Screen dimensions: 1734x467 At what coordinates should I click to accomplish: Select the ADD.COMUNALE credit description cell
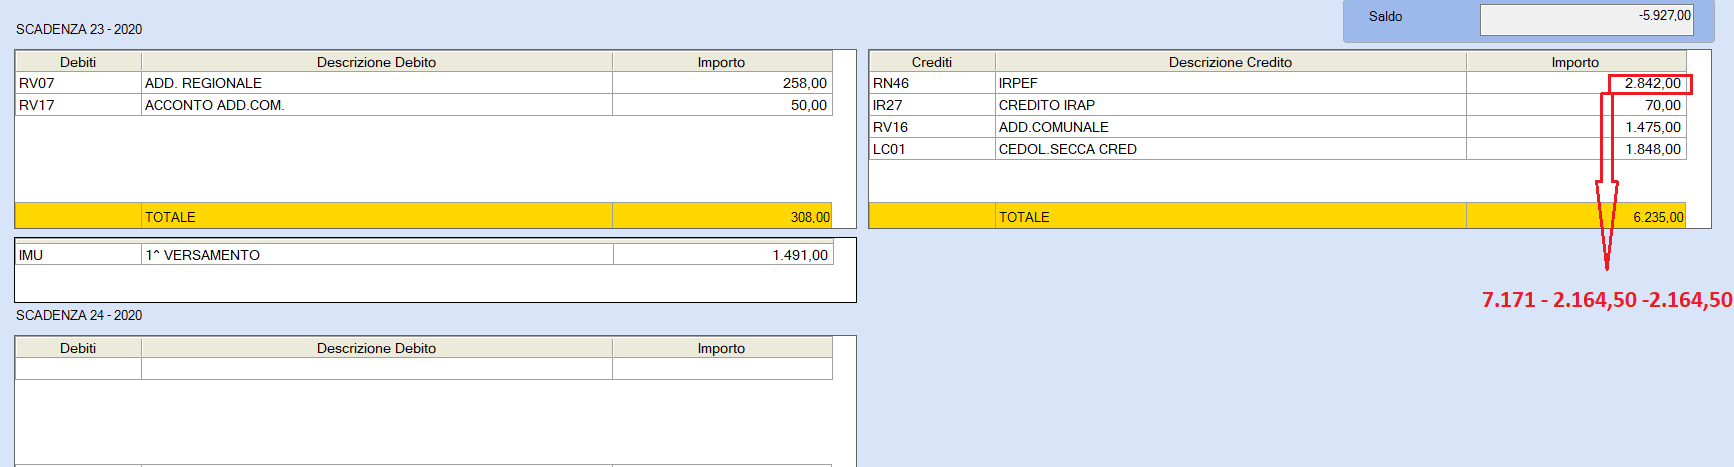[1231, 127]
